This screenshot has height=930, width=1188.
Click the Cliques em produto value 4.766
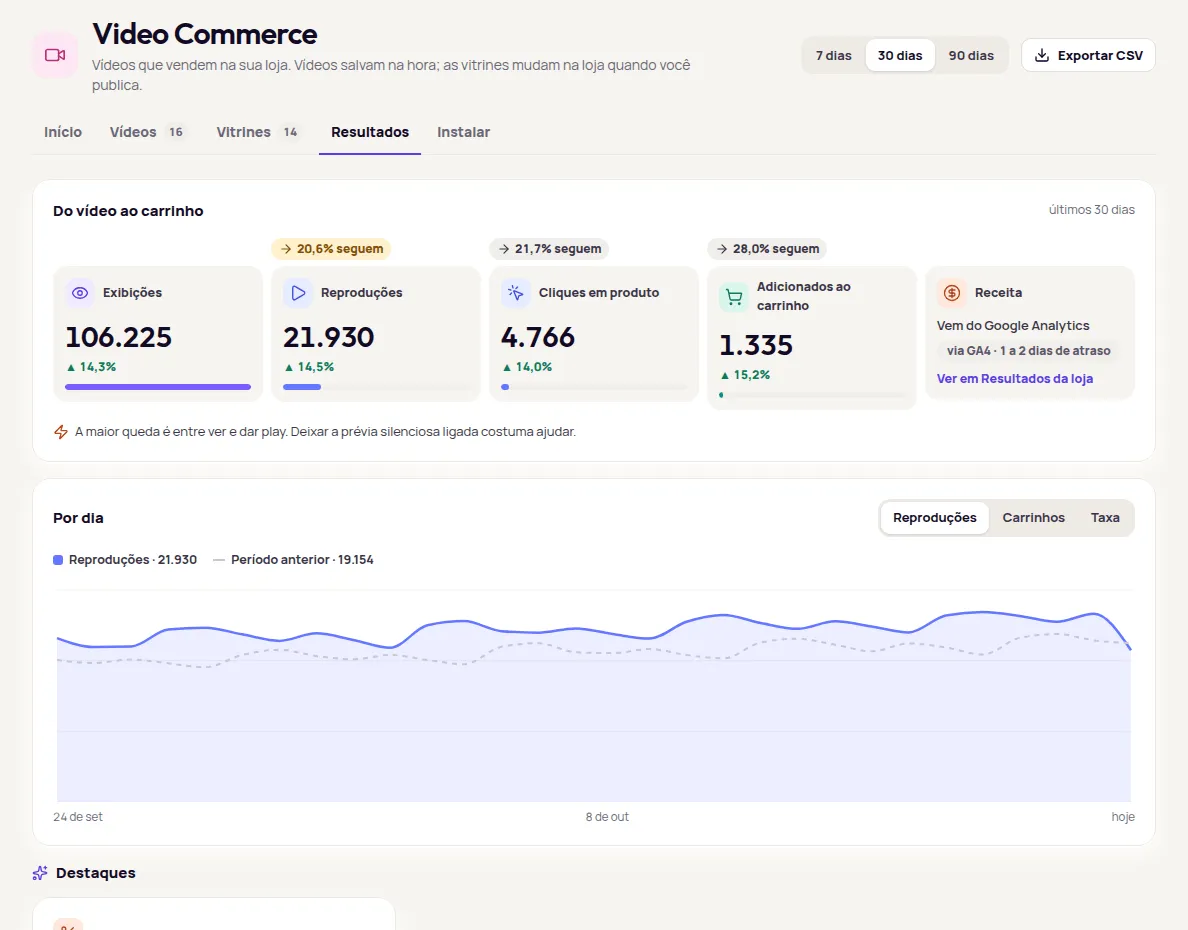(x=538, y=337)
